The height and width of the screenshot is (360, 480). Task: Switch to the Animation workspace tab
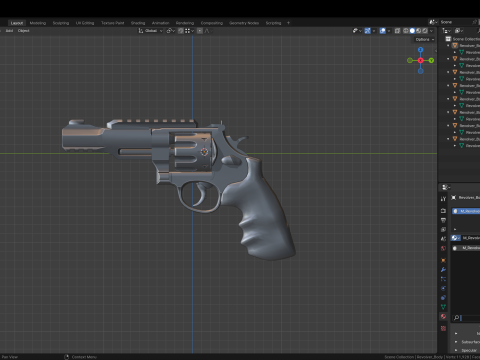pos(160,23)
